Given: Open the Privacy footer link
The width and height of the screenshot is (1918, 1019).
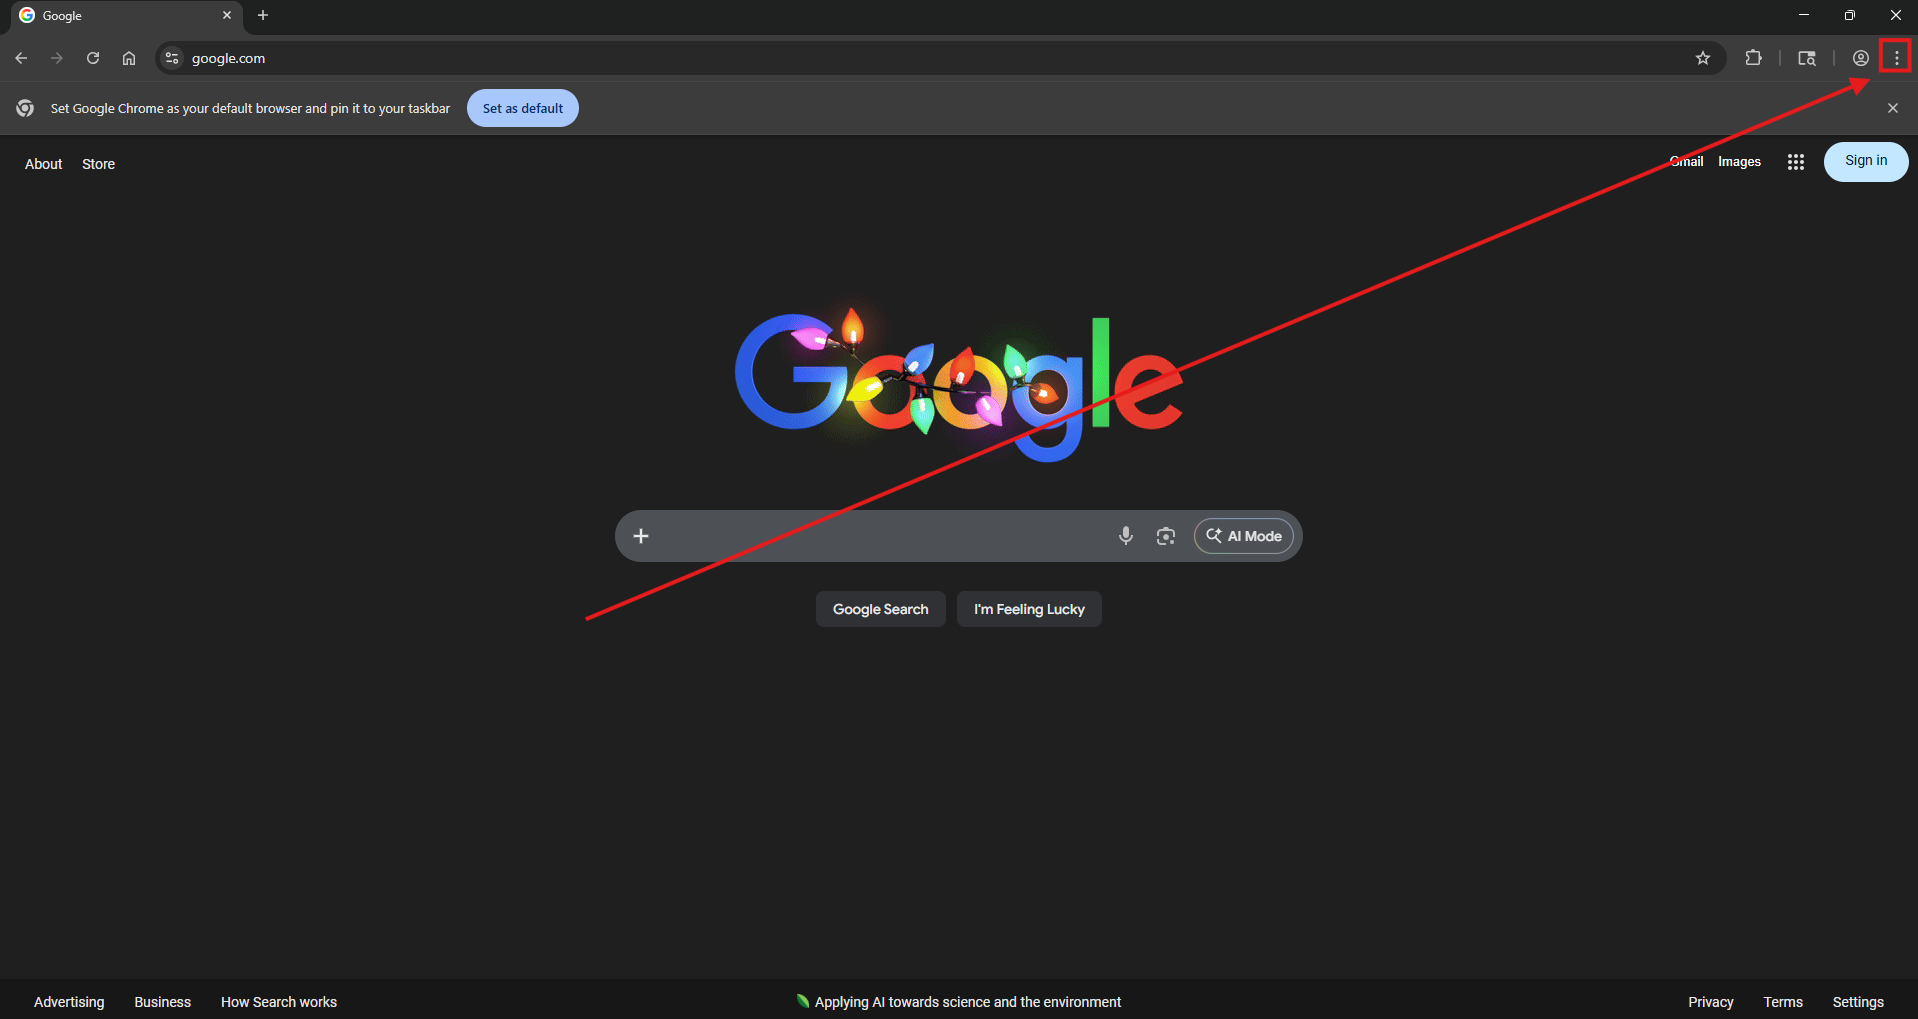Looking at the screenshot, I should 1711,1002.
